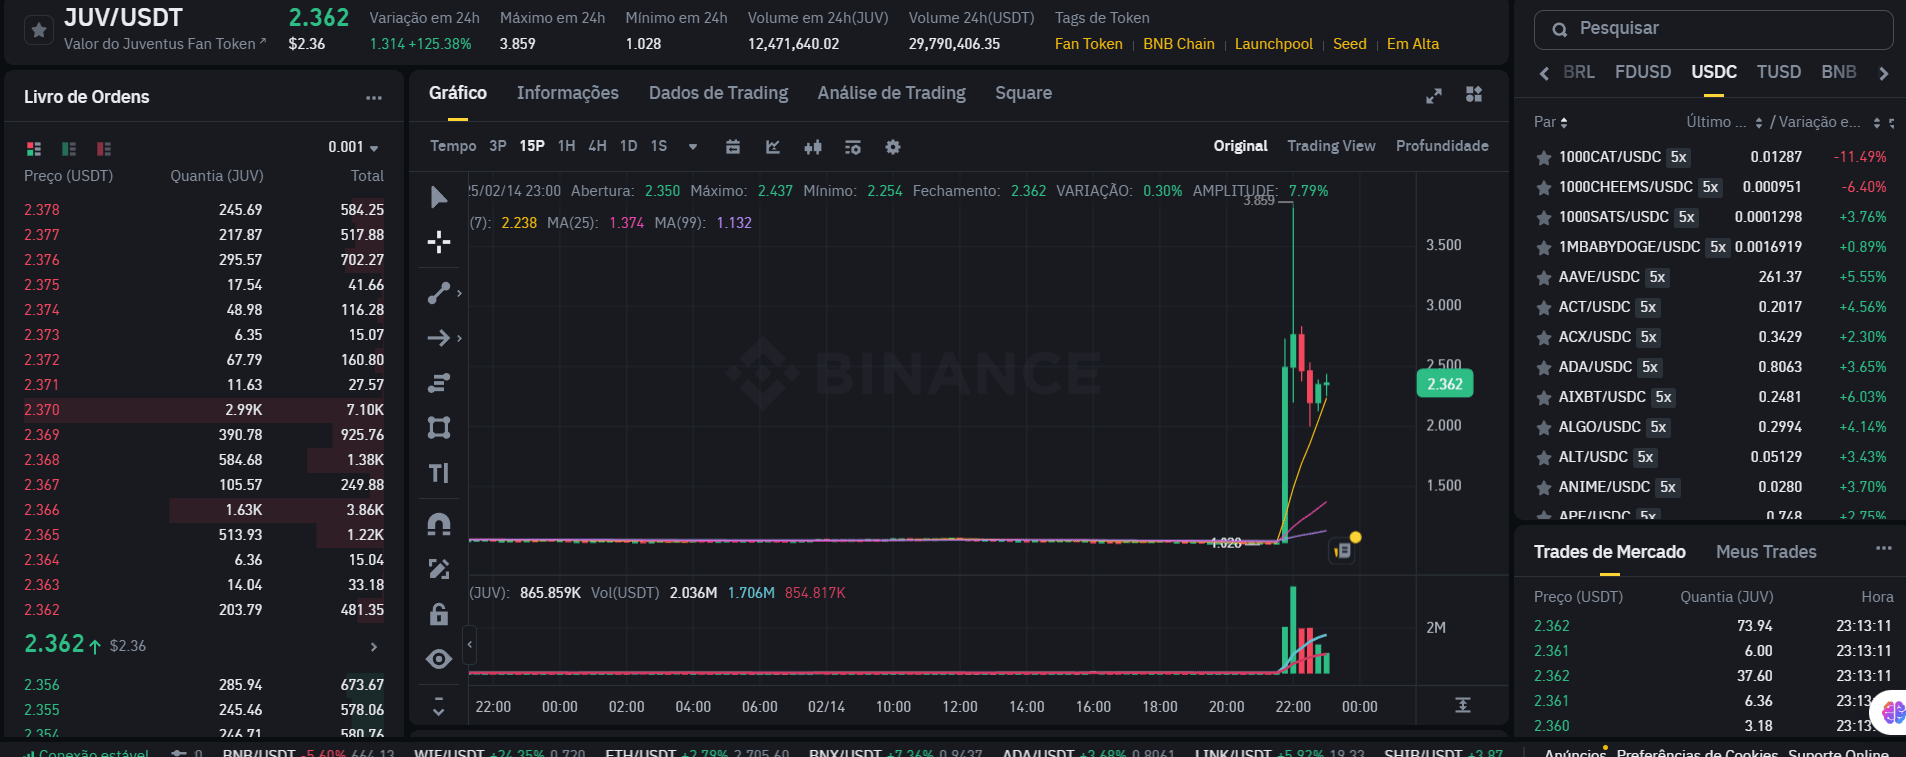Change candlestick chart style
Image resolution: width=1906 pixels, height=757 pixels.
813,147
